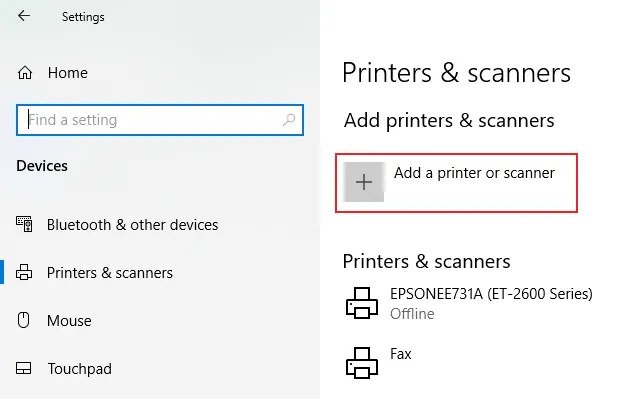This screenshot has width=622, height=399.
Task: Click the Printers & scanners sidebar icon
Action: coord(24,272)
